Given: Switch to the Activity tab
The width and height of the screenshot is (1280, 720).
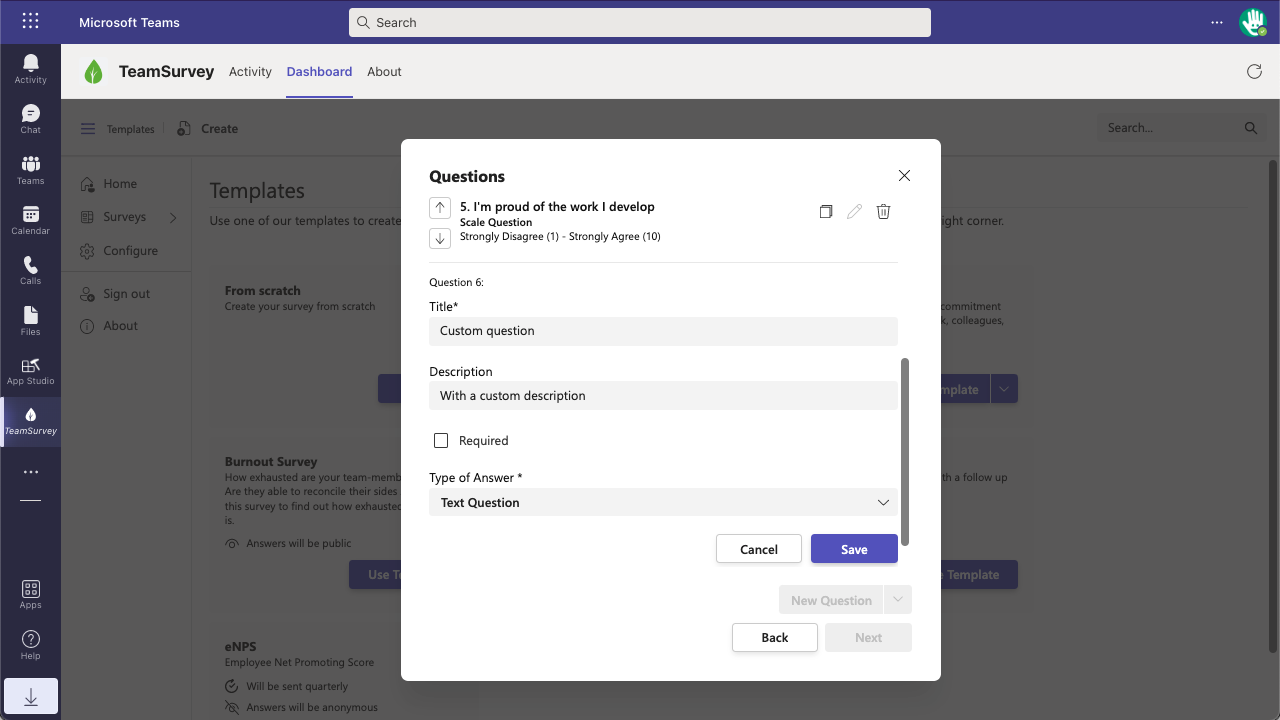Looking at the screenshot, I should click(250, 72).
